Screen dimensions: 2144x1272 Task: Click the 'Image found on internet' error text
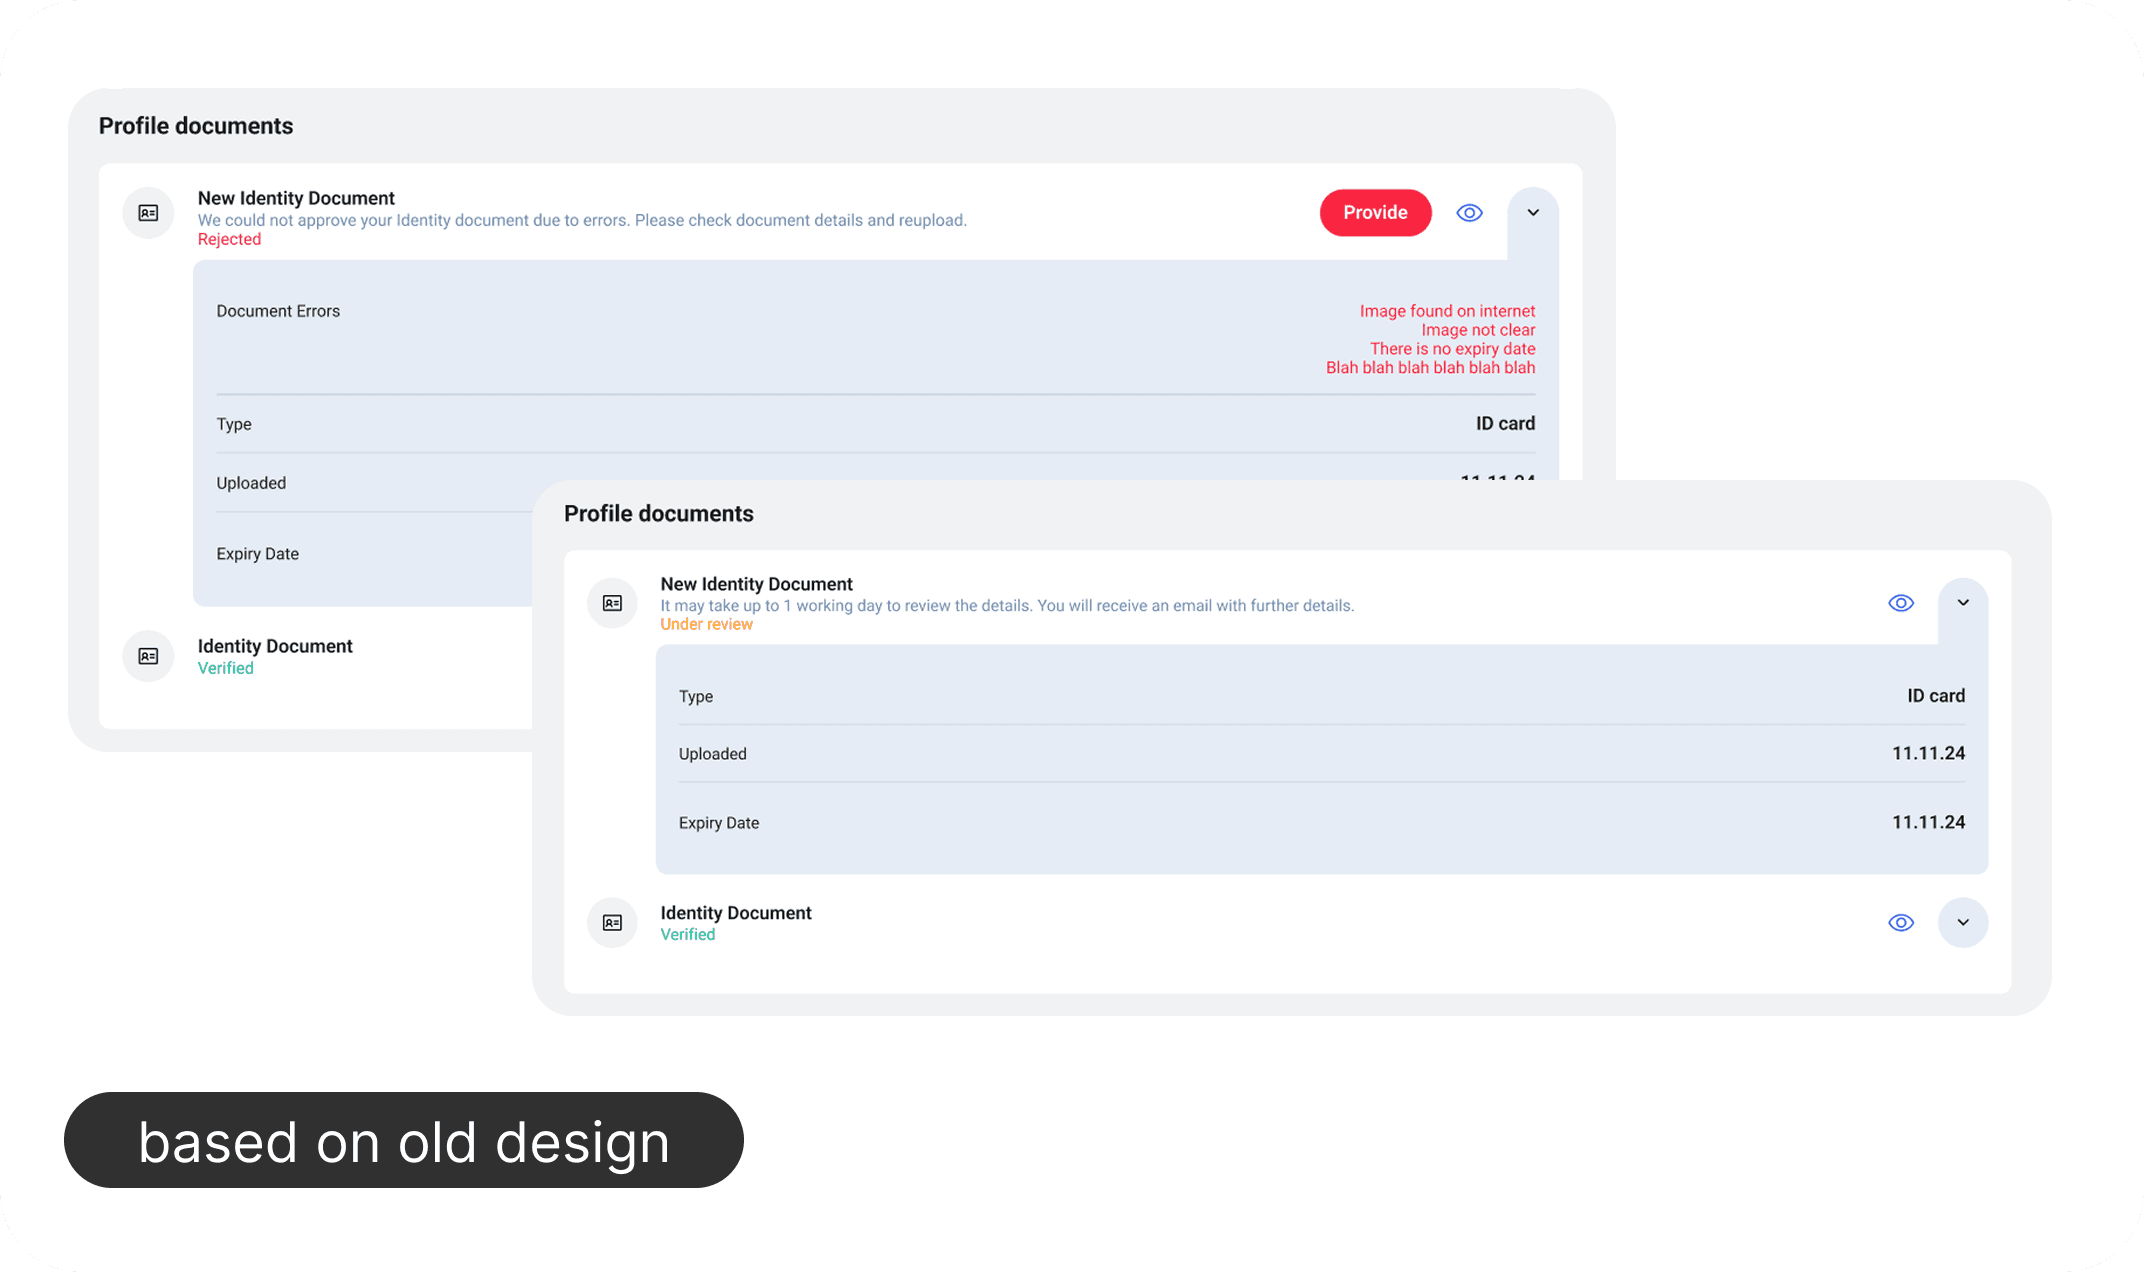click(x=1446, y=312)
